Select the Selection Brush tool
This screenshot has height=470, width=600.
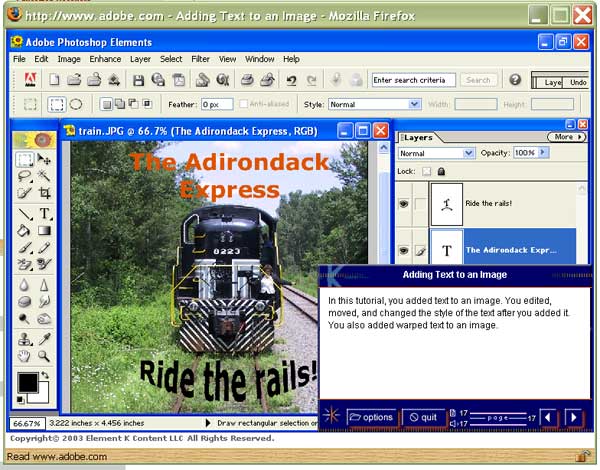click(x=24, y=193)
